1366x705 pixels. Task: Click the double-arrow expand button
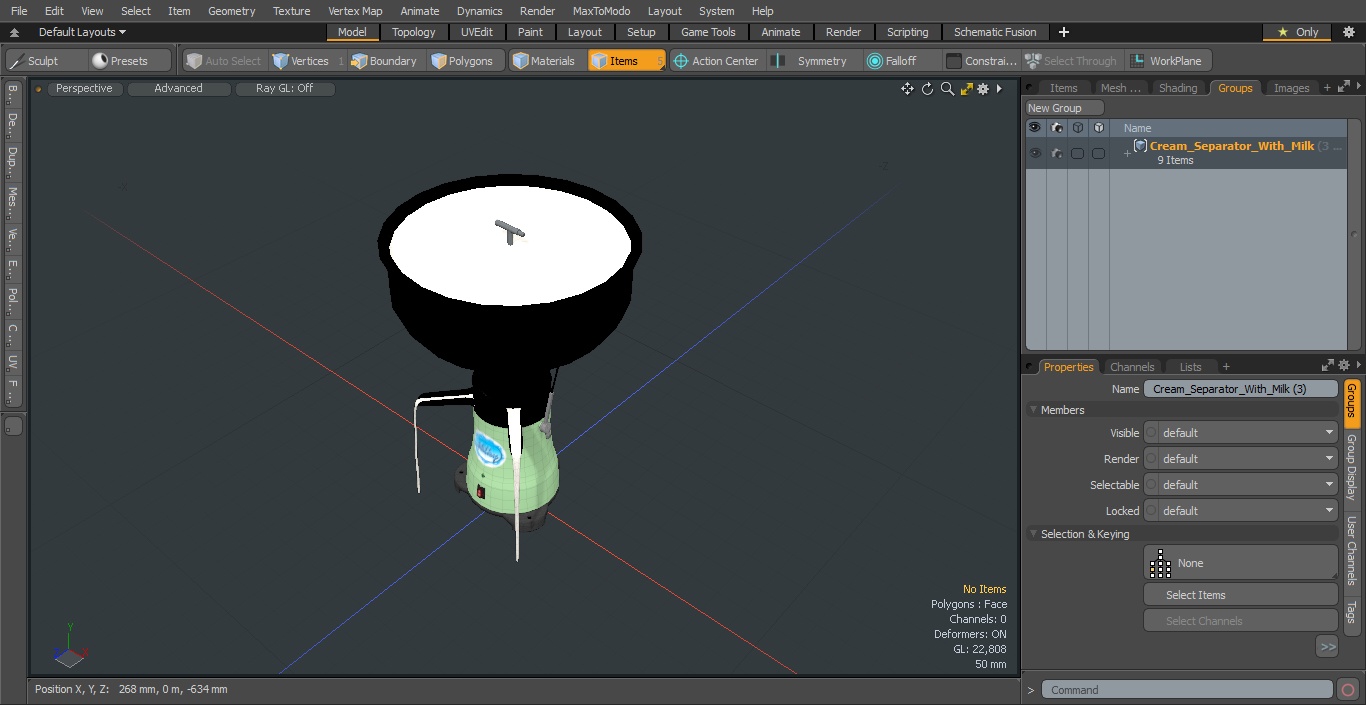pyautogui.click(x=1327, y=647)
